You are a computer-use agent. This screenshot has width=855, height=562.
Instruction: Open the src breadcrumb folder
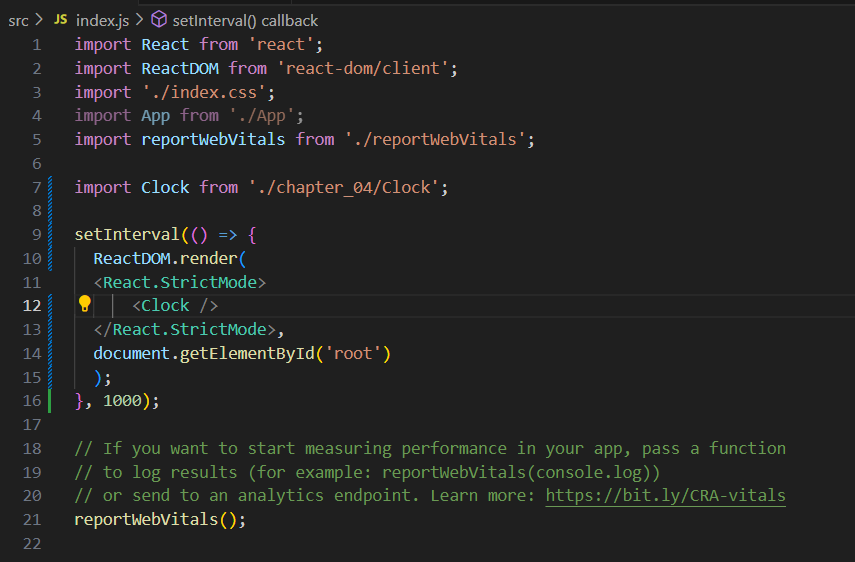click(18, 21)
